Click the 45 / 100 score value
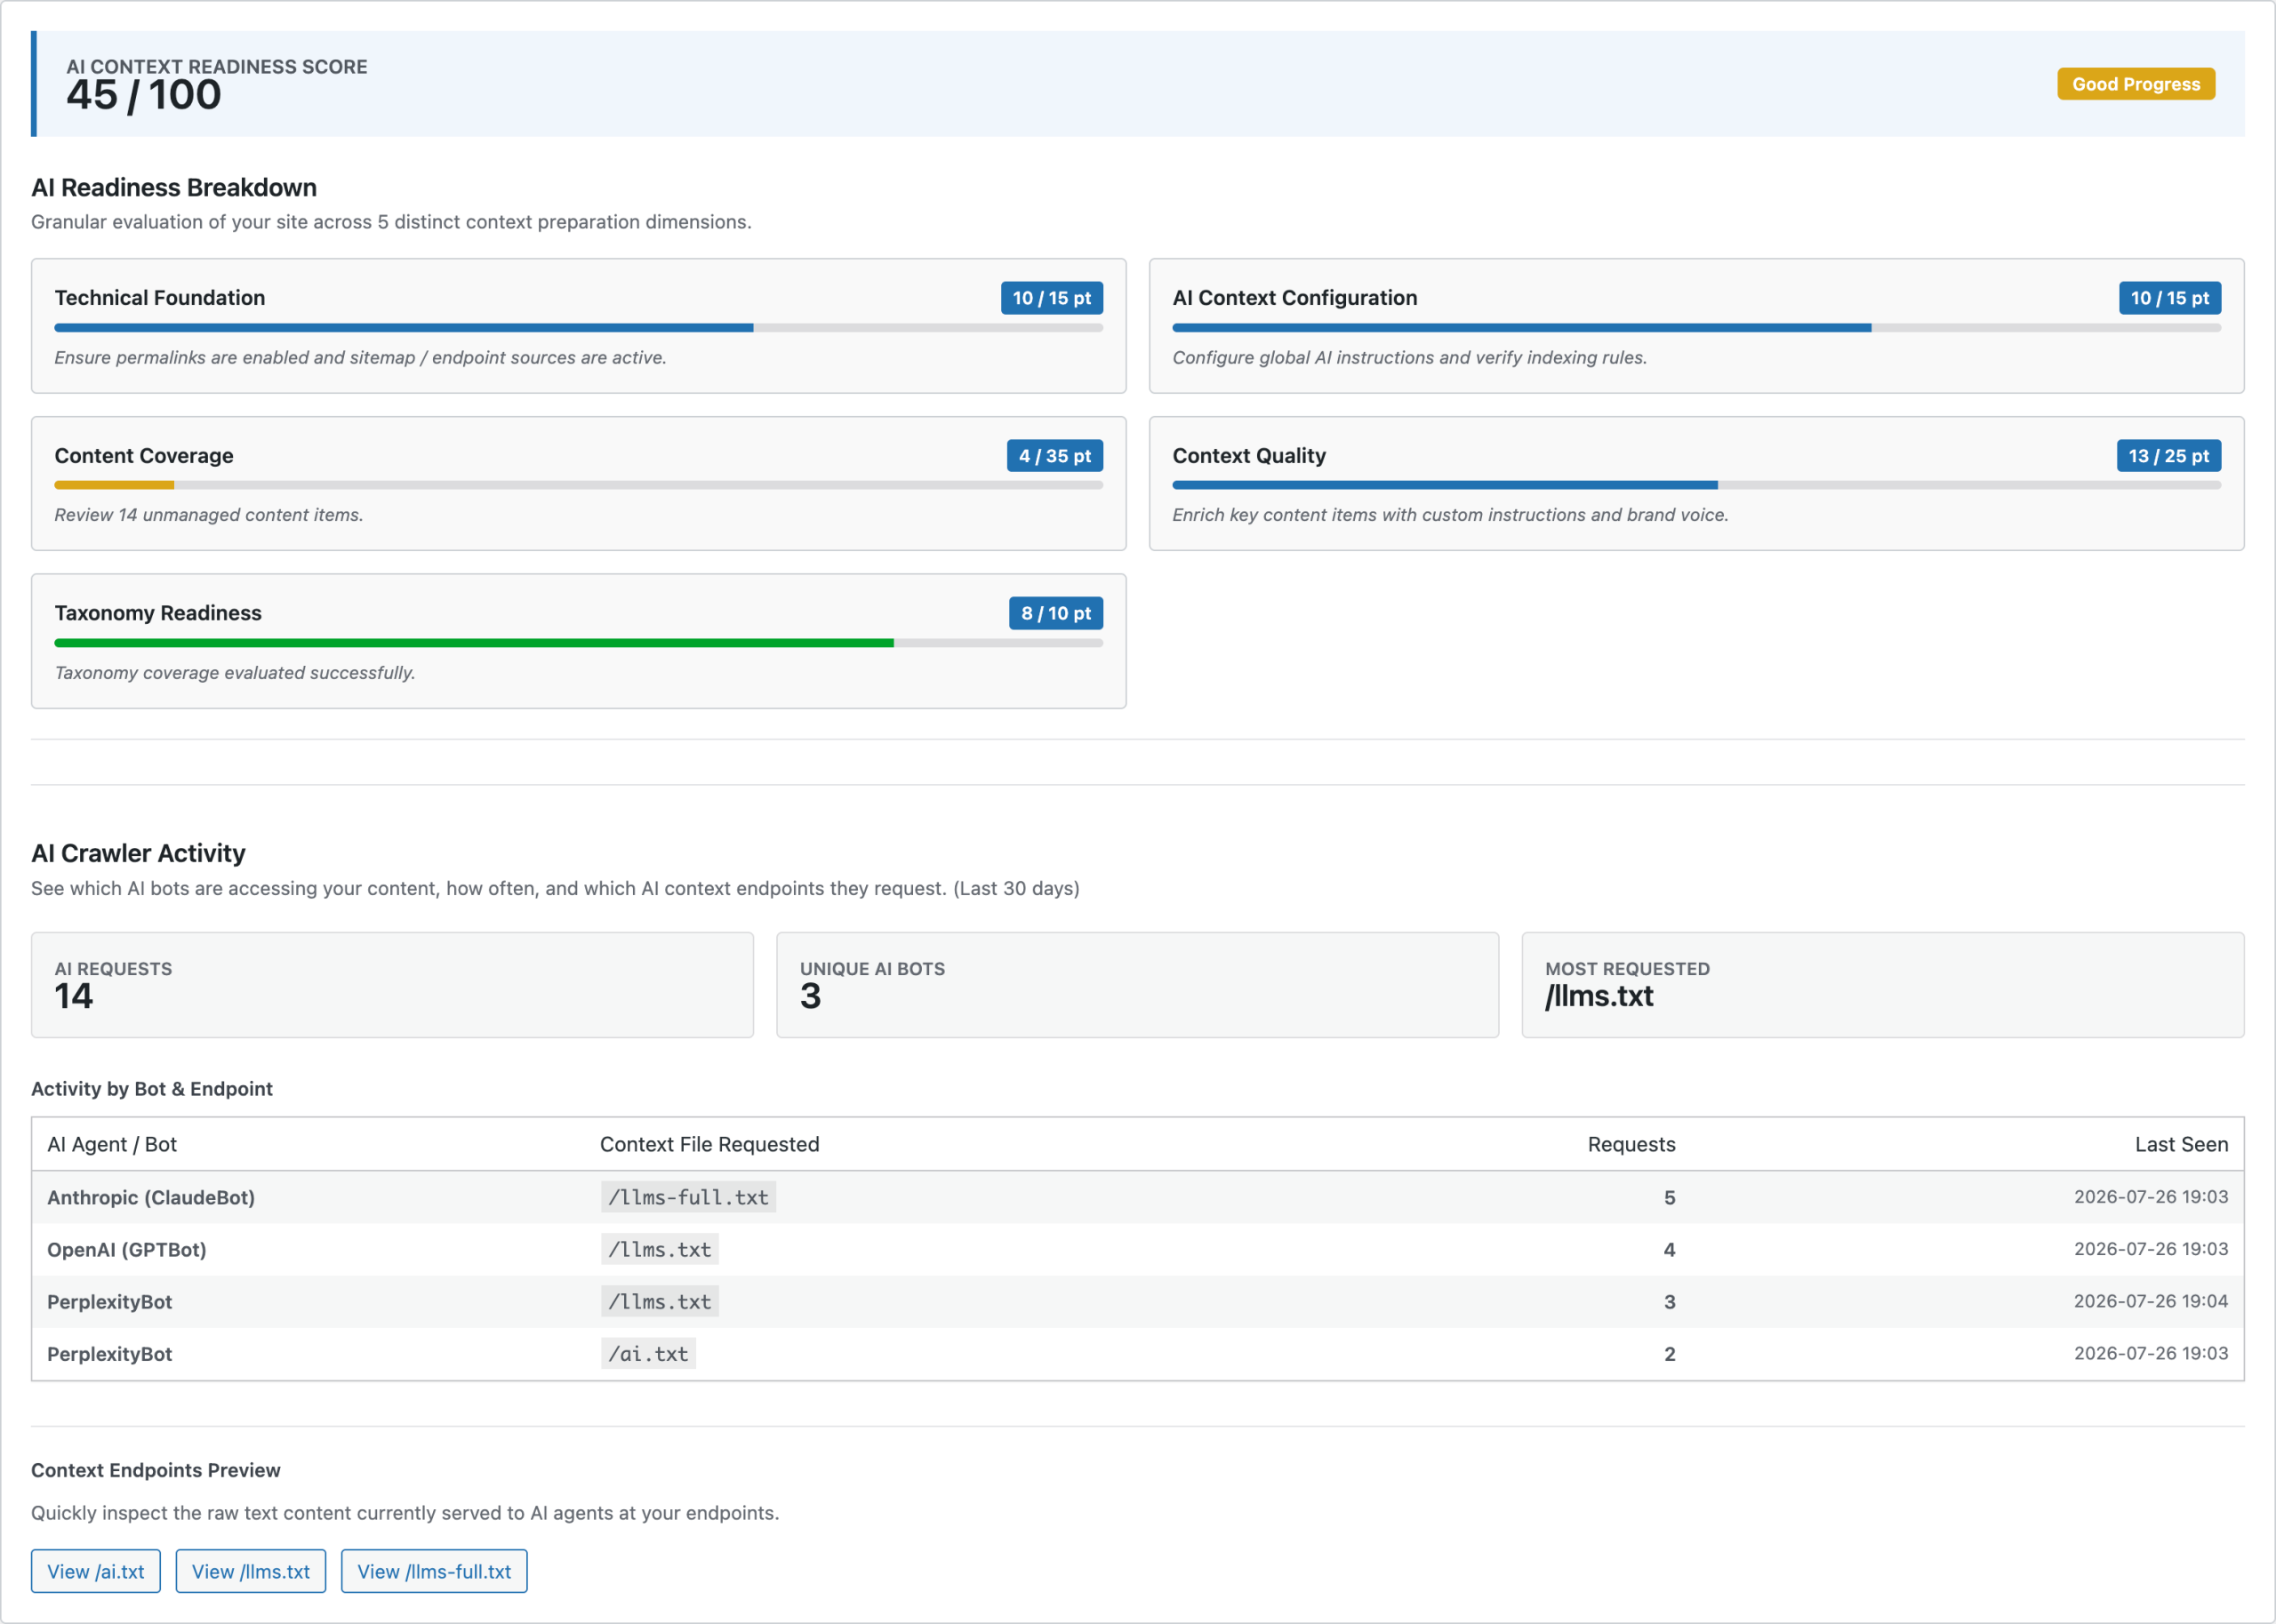 tap(144, 96)
